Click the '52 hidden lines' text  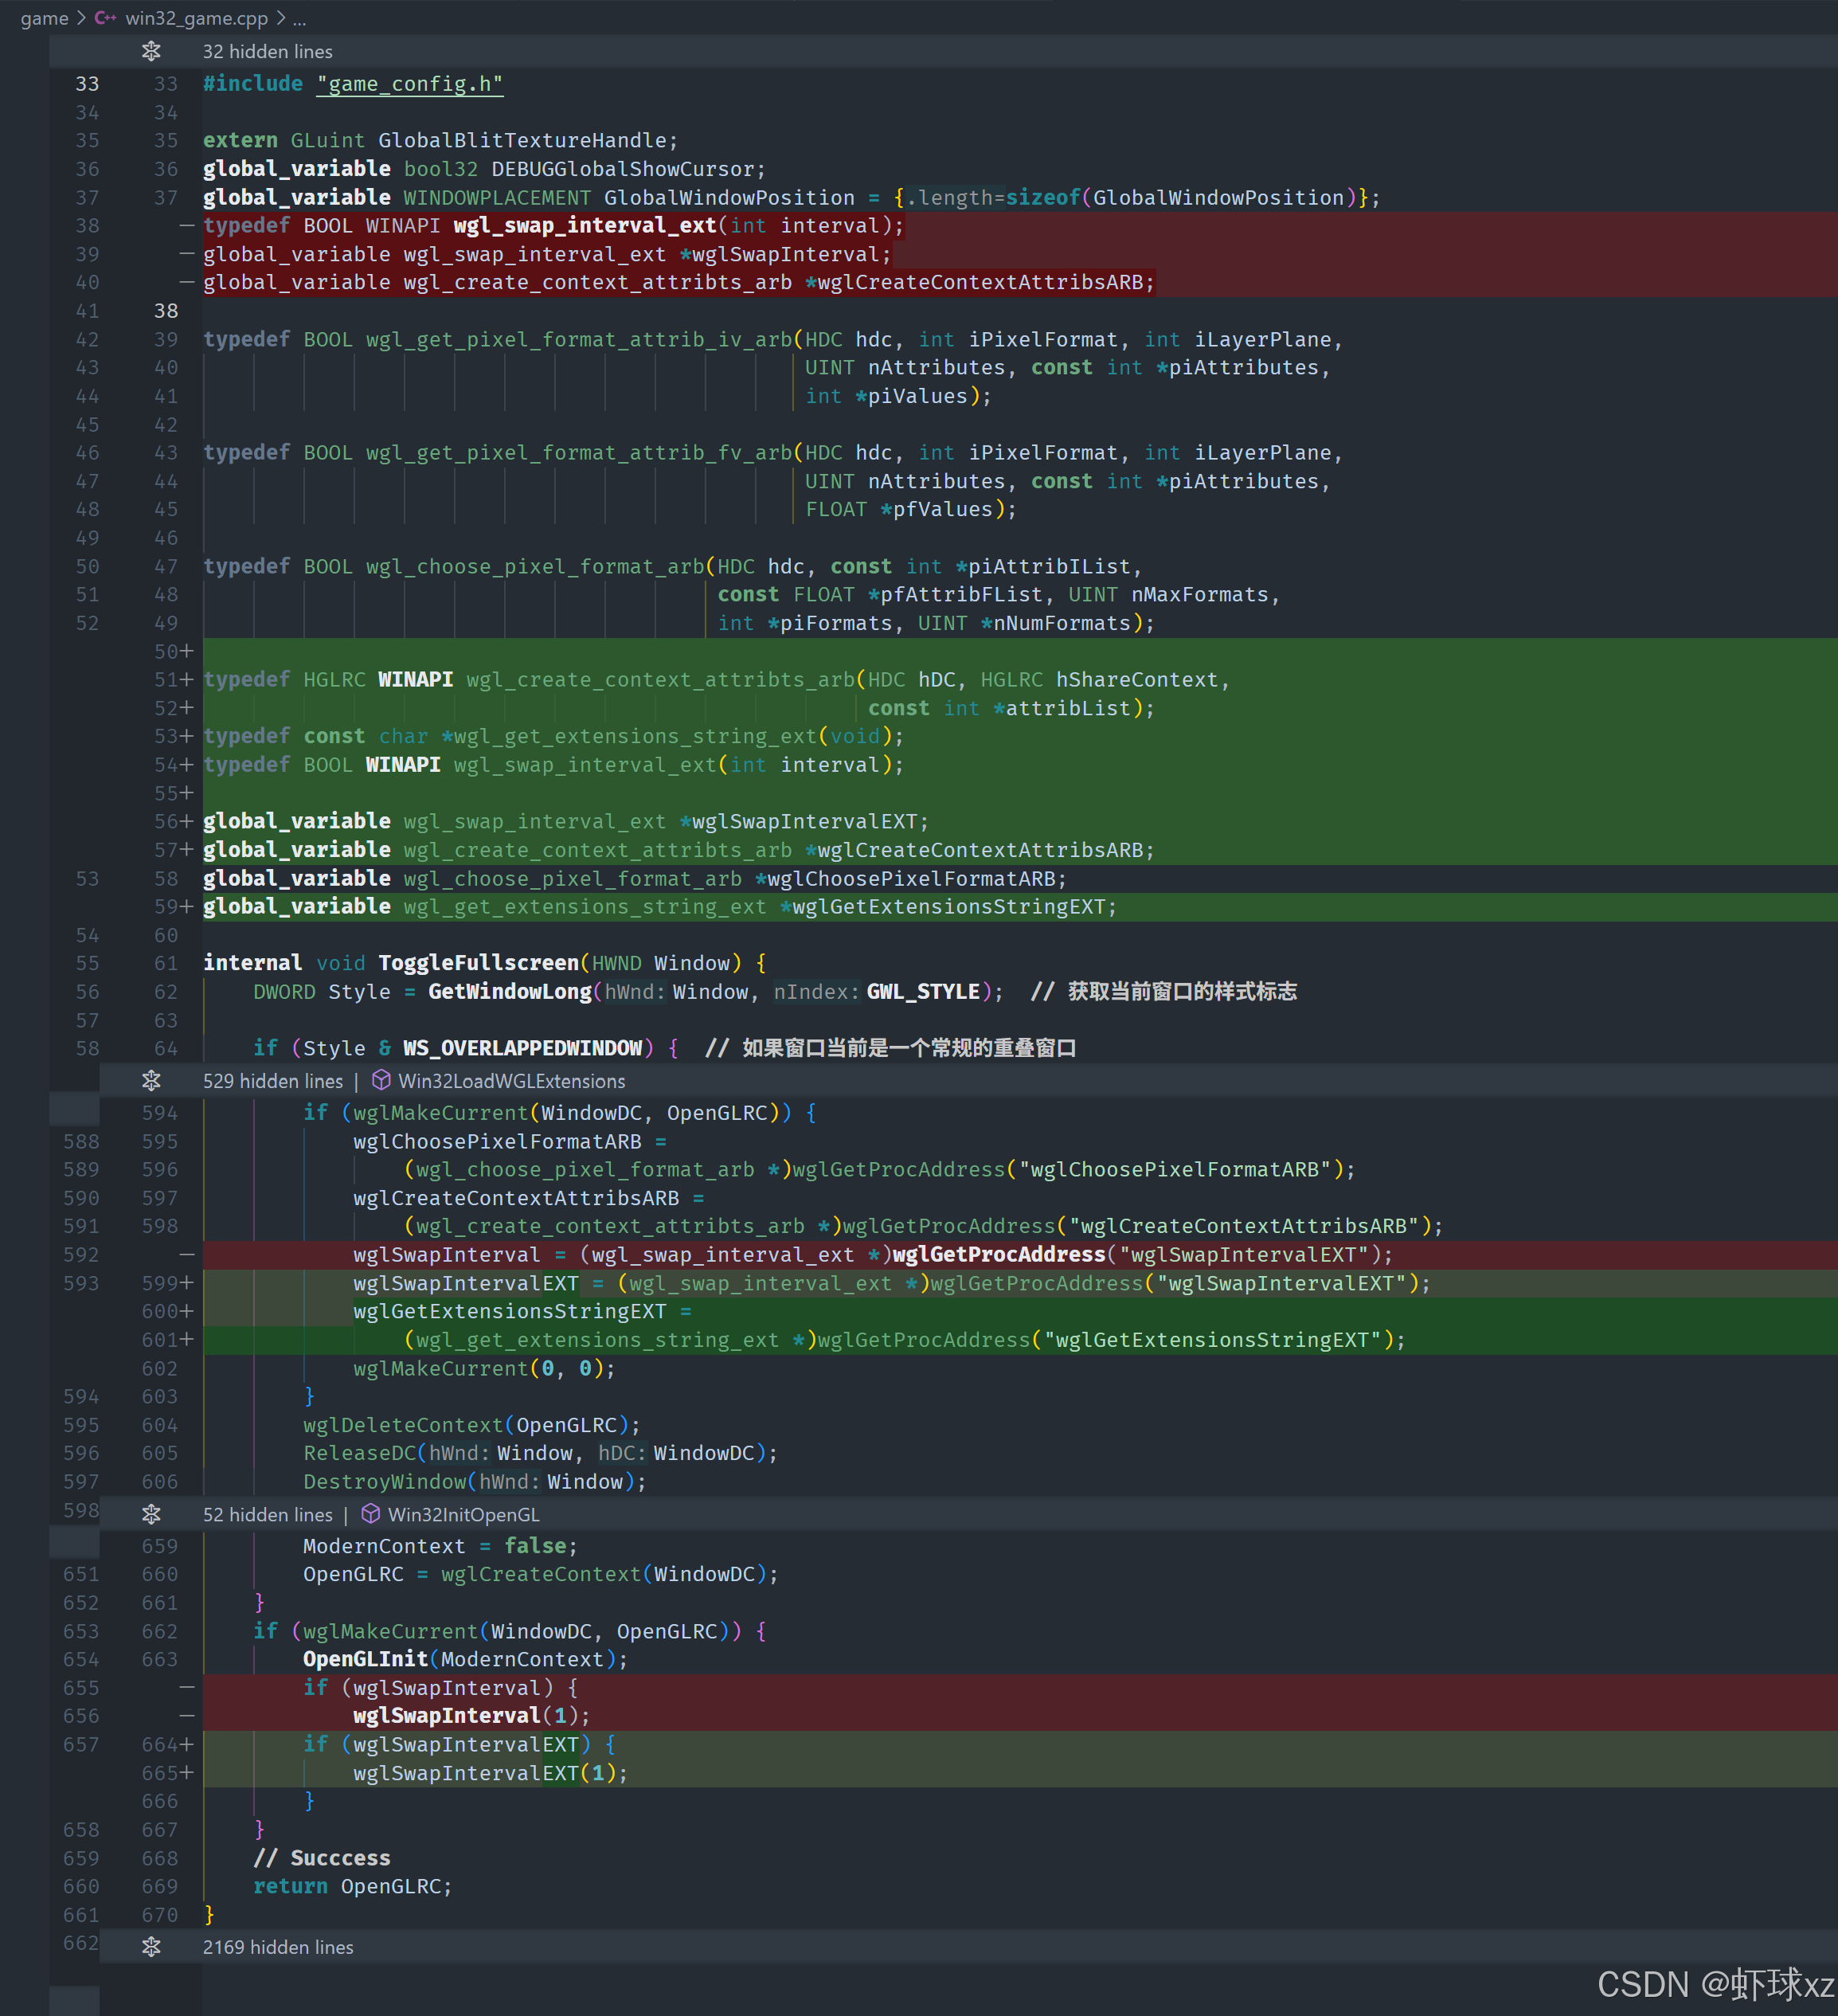click(x=267, y=1514)
